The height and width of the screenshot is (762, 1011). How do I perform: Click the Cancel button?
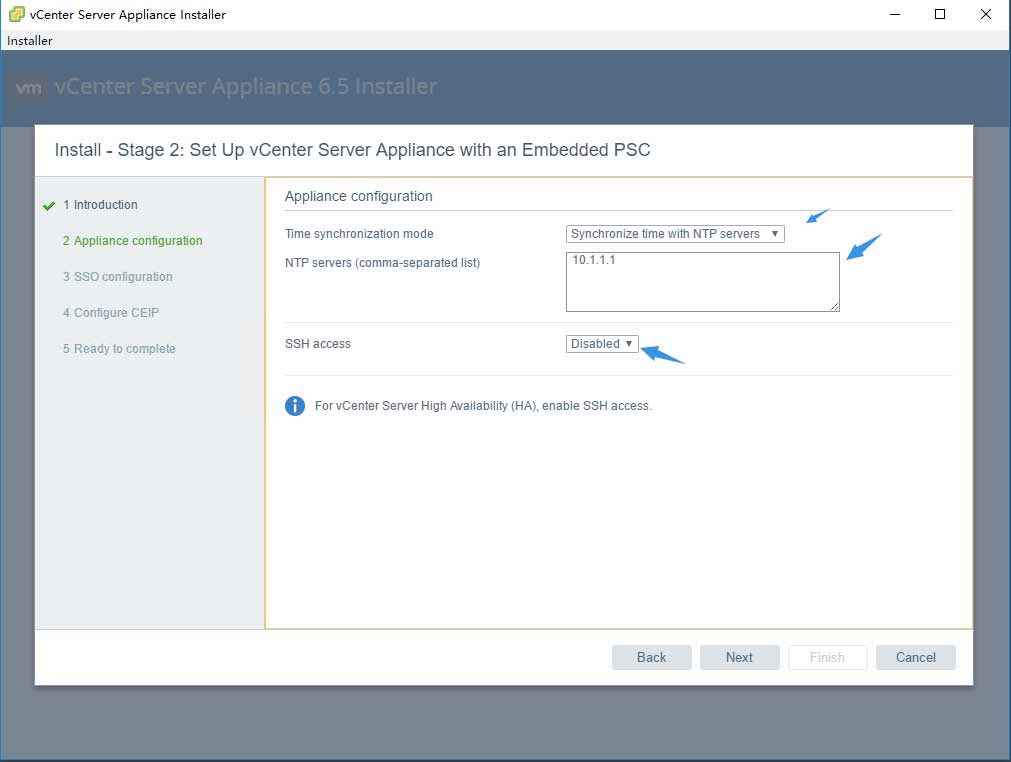pos(916,657)
